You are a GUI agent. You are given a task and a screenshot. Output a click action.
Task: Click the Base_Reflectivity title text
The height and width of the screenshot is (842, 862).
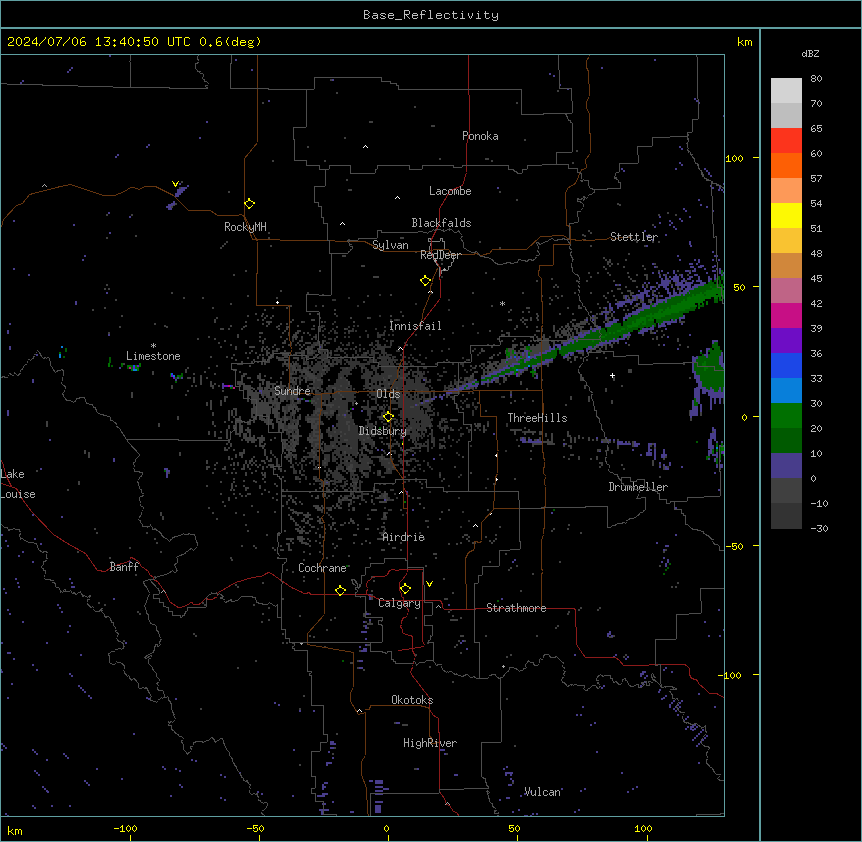(431, 15)
